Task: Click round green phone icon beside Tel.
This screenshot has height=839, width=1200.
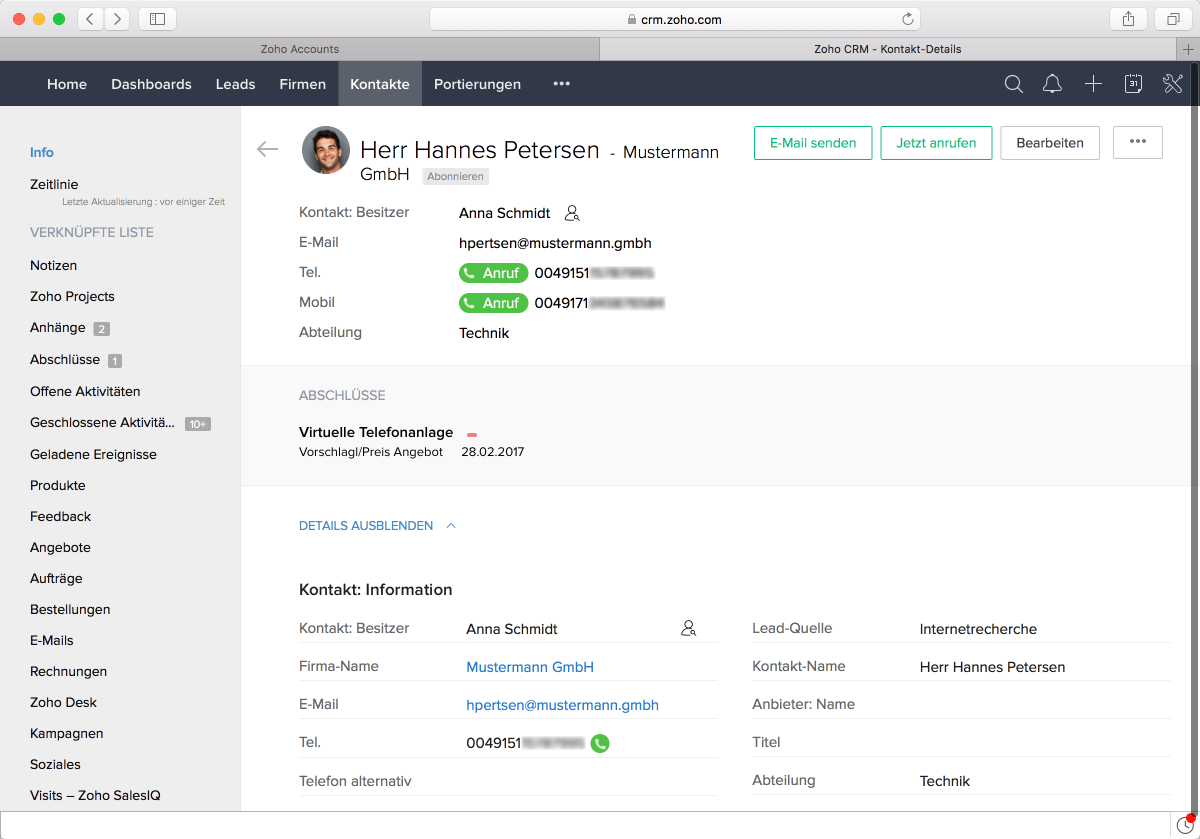Action: [x=600, y=743]
